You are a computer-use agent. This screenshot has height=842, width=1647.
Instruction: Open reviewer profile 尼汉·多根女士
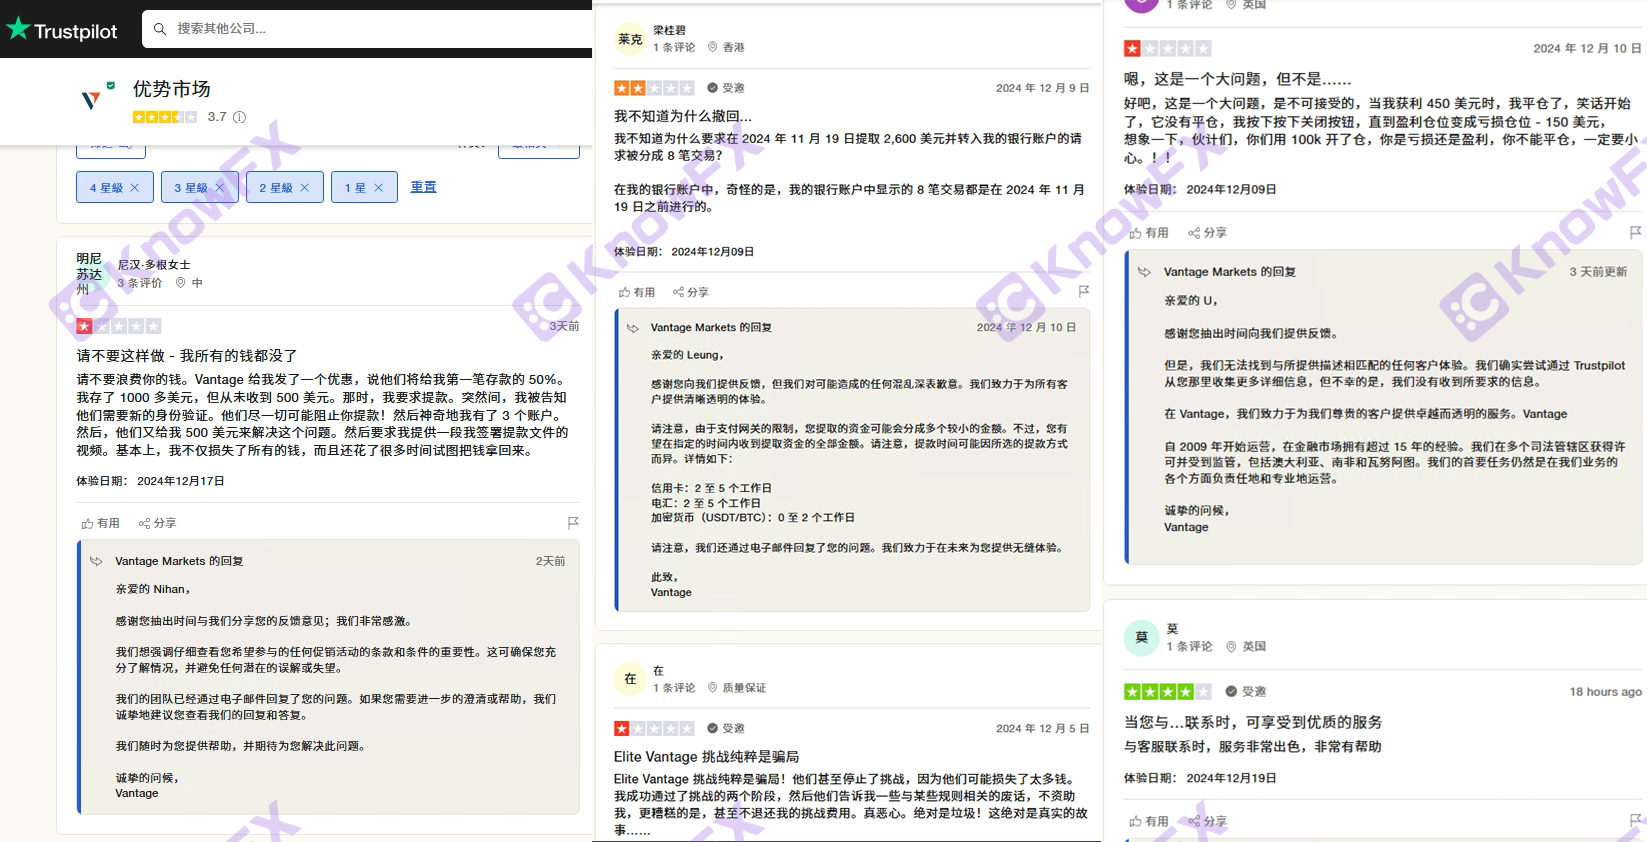pos(154,265)
